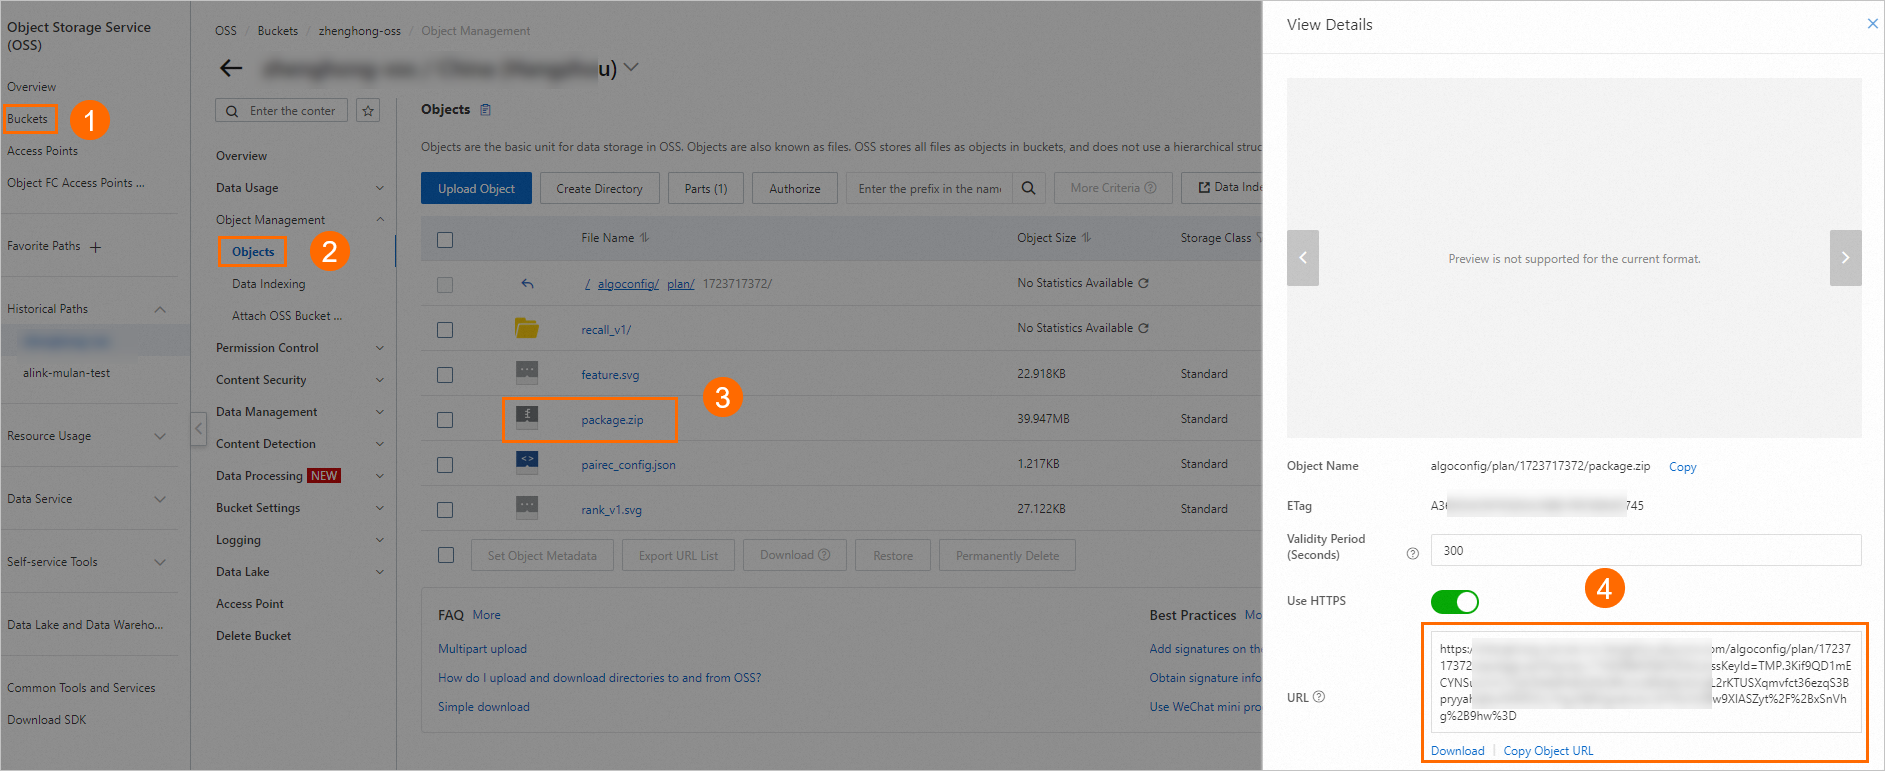Show the previous preview with the left arrow
The image size is (1885, 771).
(x=1303, y=258)
